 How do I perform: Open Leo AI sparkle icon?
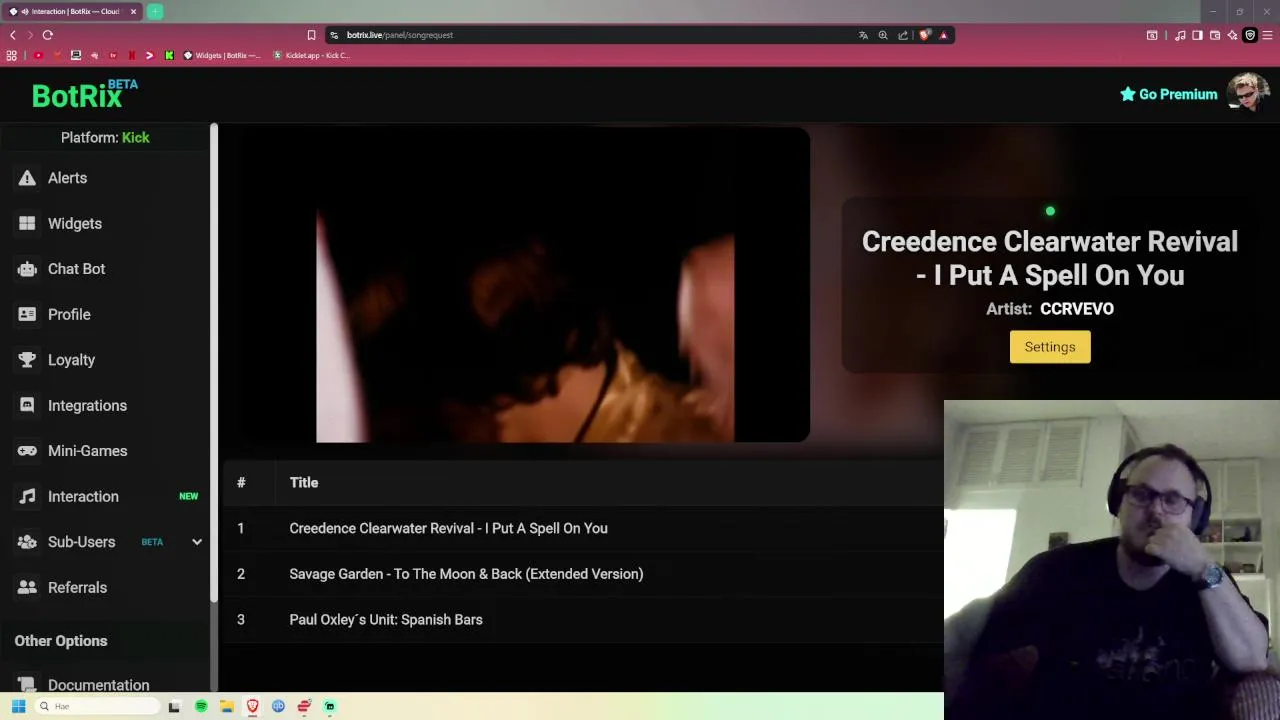click(1232, 35)
